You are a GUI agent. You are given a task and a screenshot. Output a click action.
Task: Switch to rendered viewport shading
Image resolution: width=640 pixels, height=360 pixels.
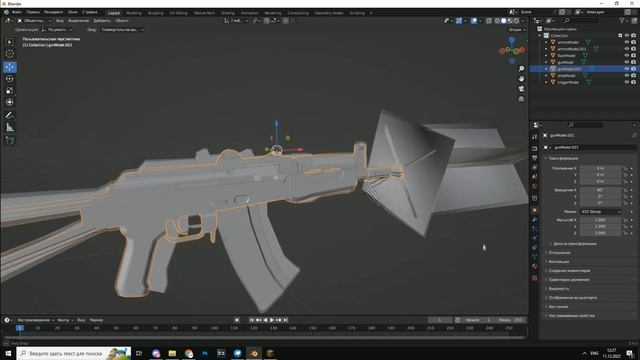(x=517, y=20)
